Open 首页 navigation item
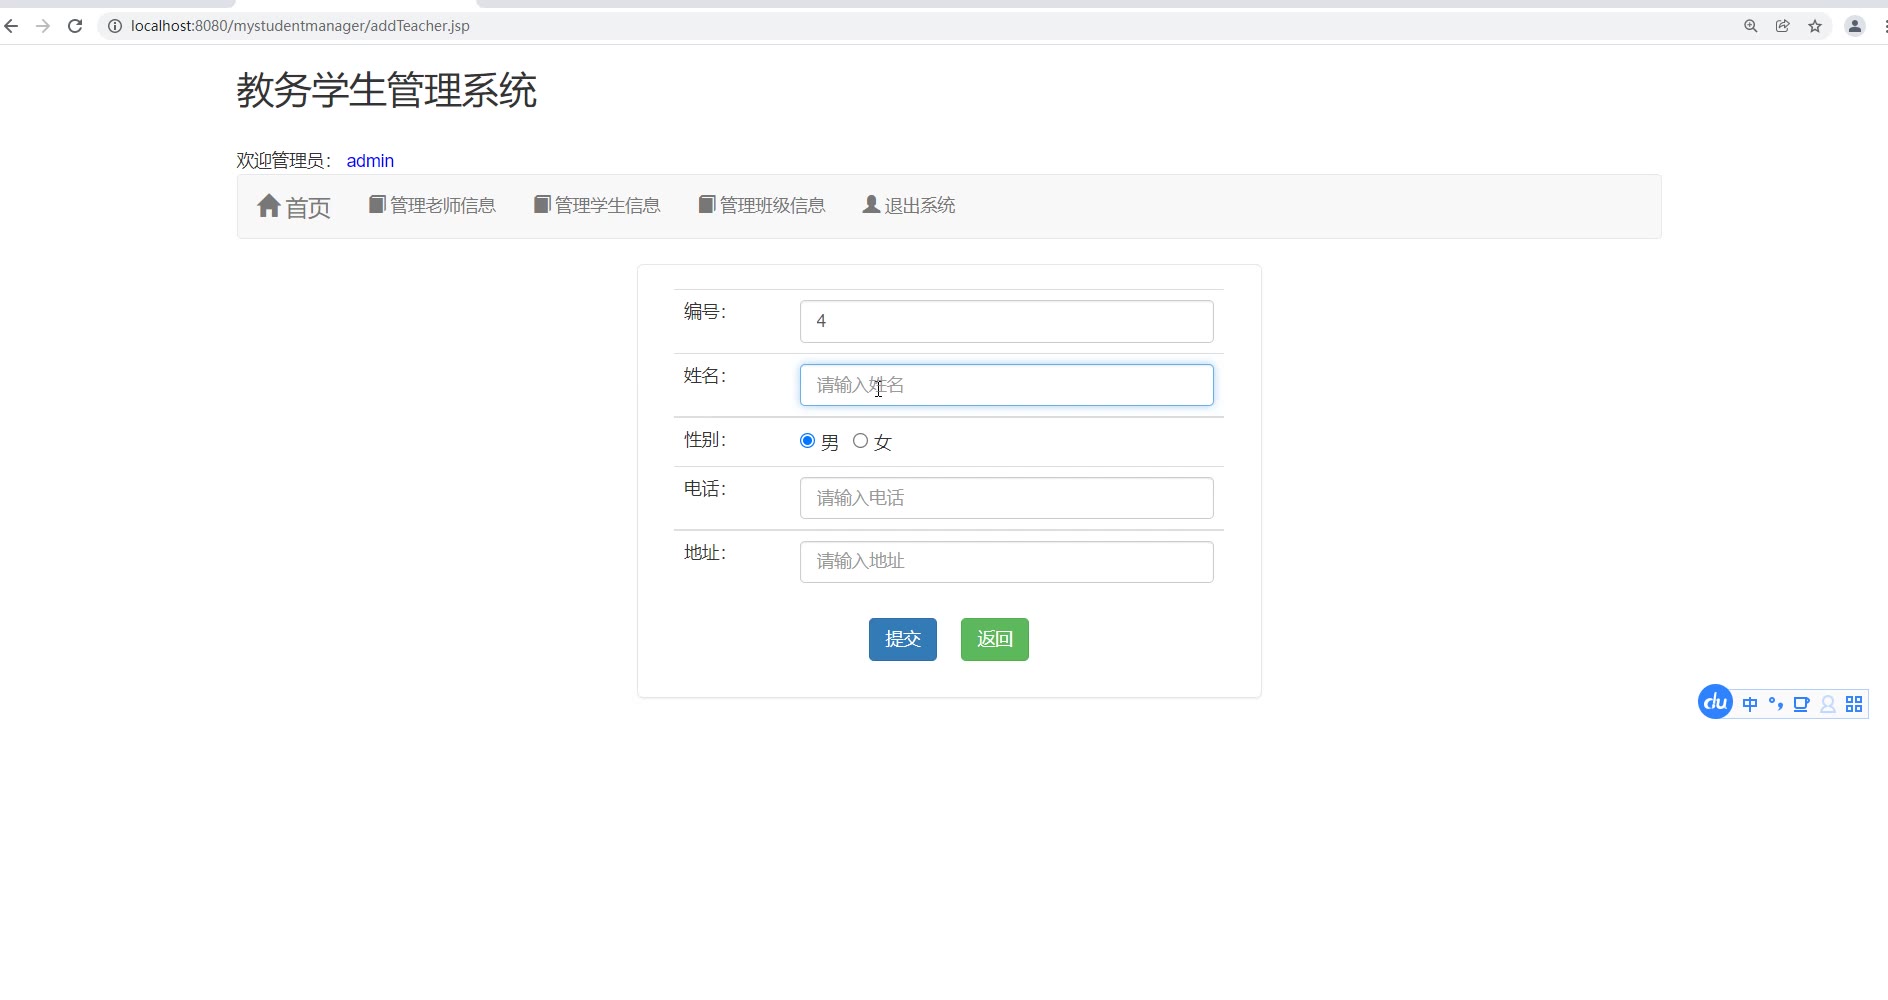 pos(294,207)
